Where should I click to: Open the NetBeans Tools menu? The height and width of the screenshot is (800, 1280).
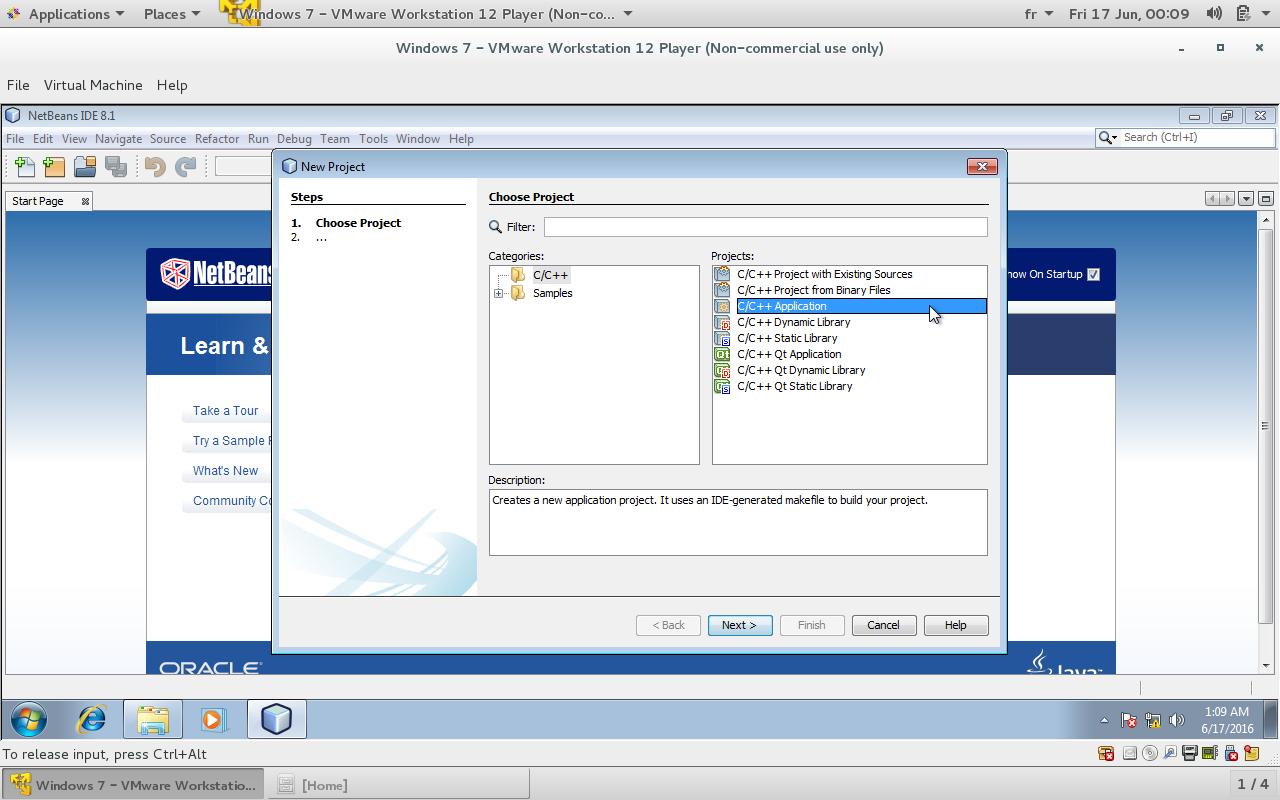373,139
